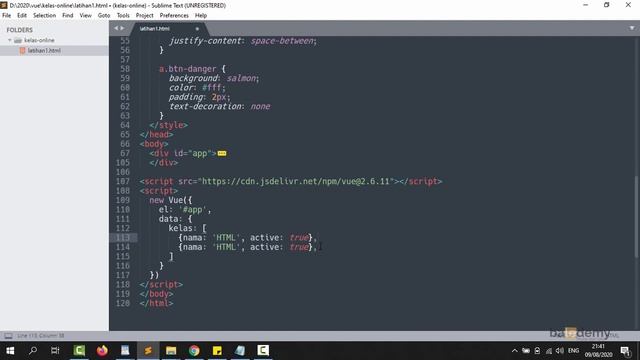The image size is (640, 360).
Task: Open the Project menu
Action: 144,16
